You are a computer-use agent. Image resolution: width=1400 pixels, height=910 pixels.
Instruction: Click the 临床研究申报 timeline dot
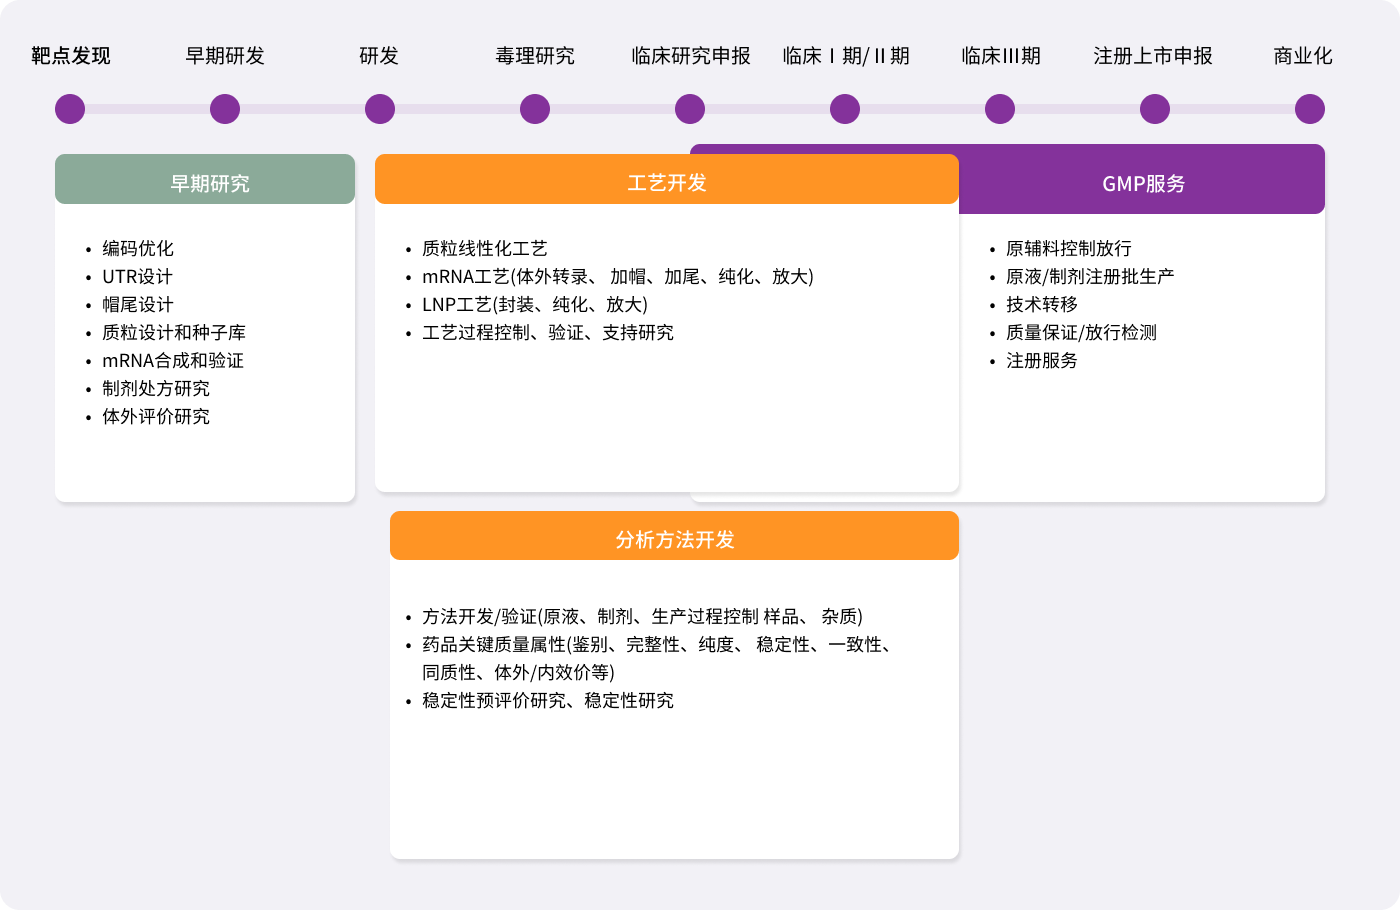(x=690, y=109)
